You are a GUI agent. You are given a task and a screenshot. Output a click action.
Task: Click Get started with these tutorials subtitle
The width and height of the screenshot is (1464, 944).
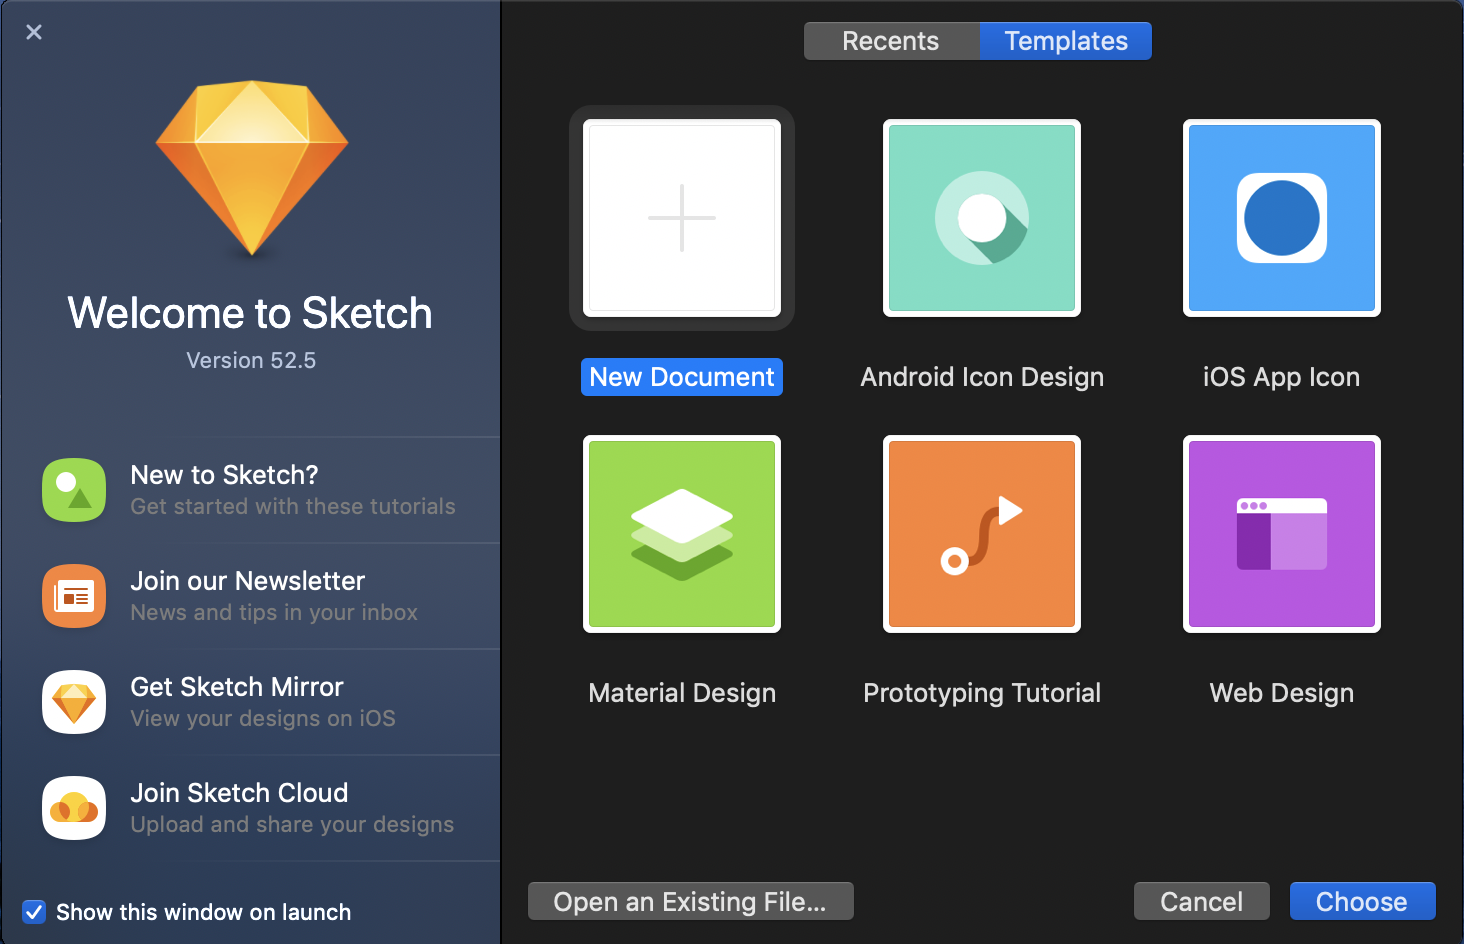[293, 507]
